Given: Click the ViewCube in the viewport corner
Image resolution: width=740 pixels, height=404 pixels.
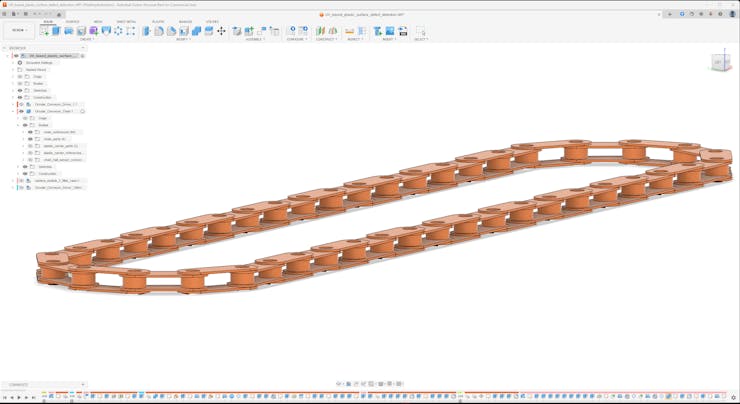Looking at the screenshot, I should [x=718, y=62].
